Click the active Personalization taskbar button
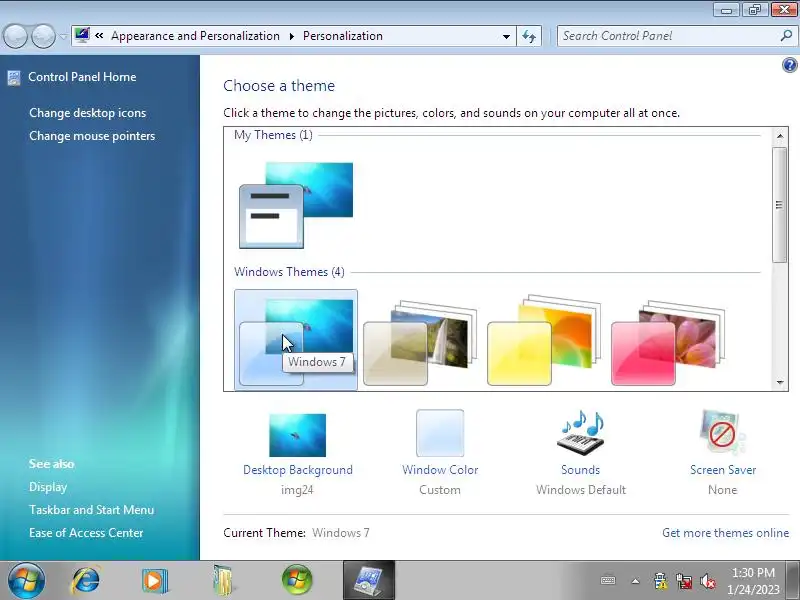Viewport: 800px width, 600px height. (369, 580)
